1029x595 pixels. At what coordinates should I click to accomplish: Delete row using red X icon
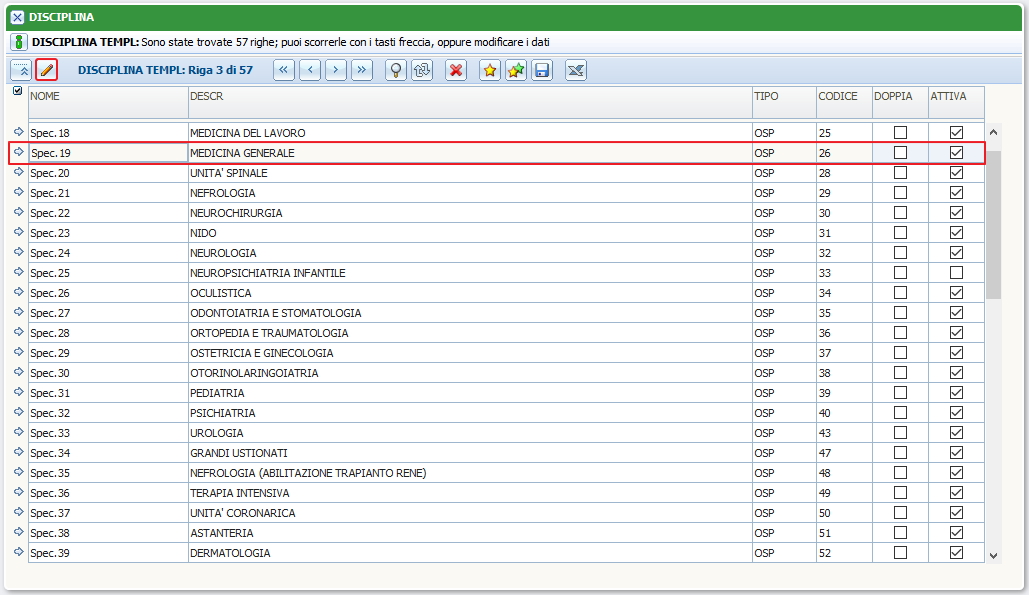click(456, 70)
